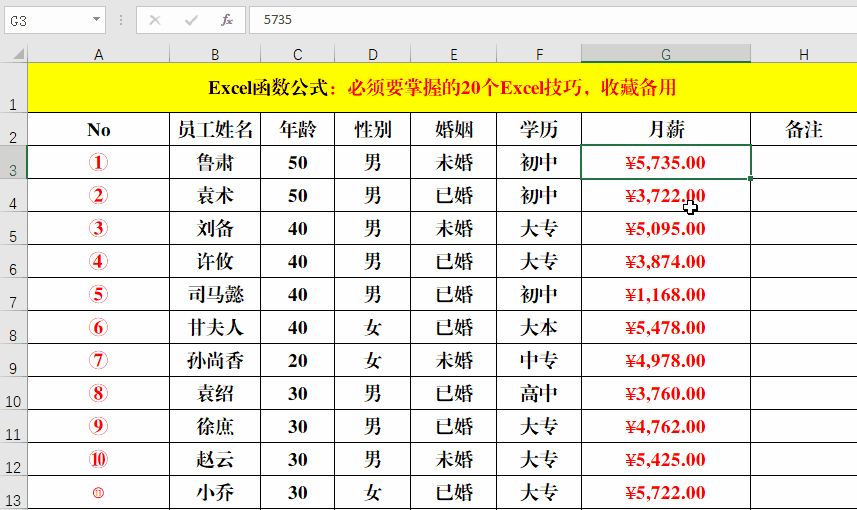Image resolution: width=857 pixels, height=510 pixels.
Task: Select row 8 header
Action: click(13, 327)
